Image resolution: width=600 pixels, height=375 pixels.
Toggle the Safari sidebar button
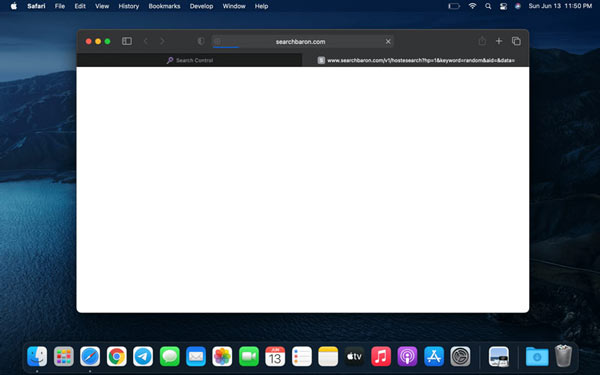pyautogui.click(x=127, y=41)
